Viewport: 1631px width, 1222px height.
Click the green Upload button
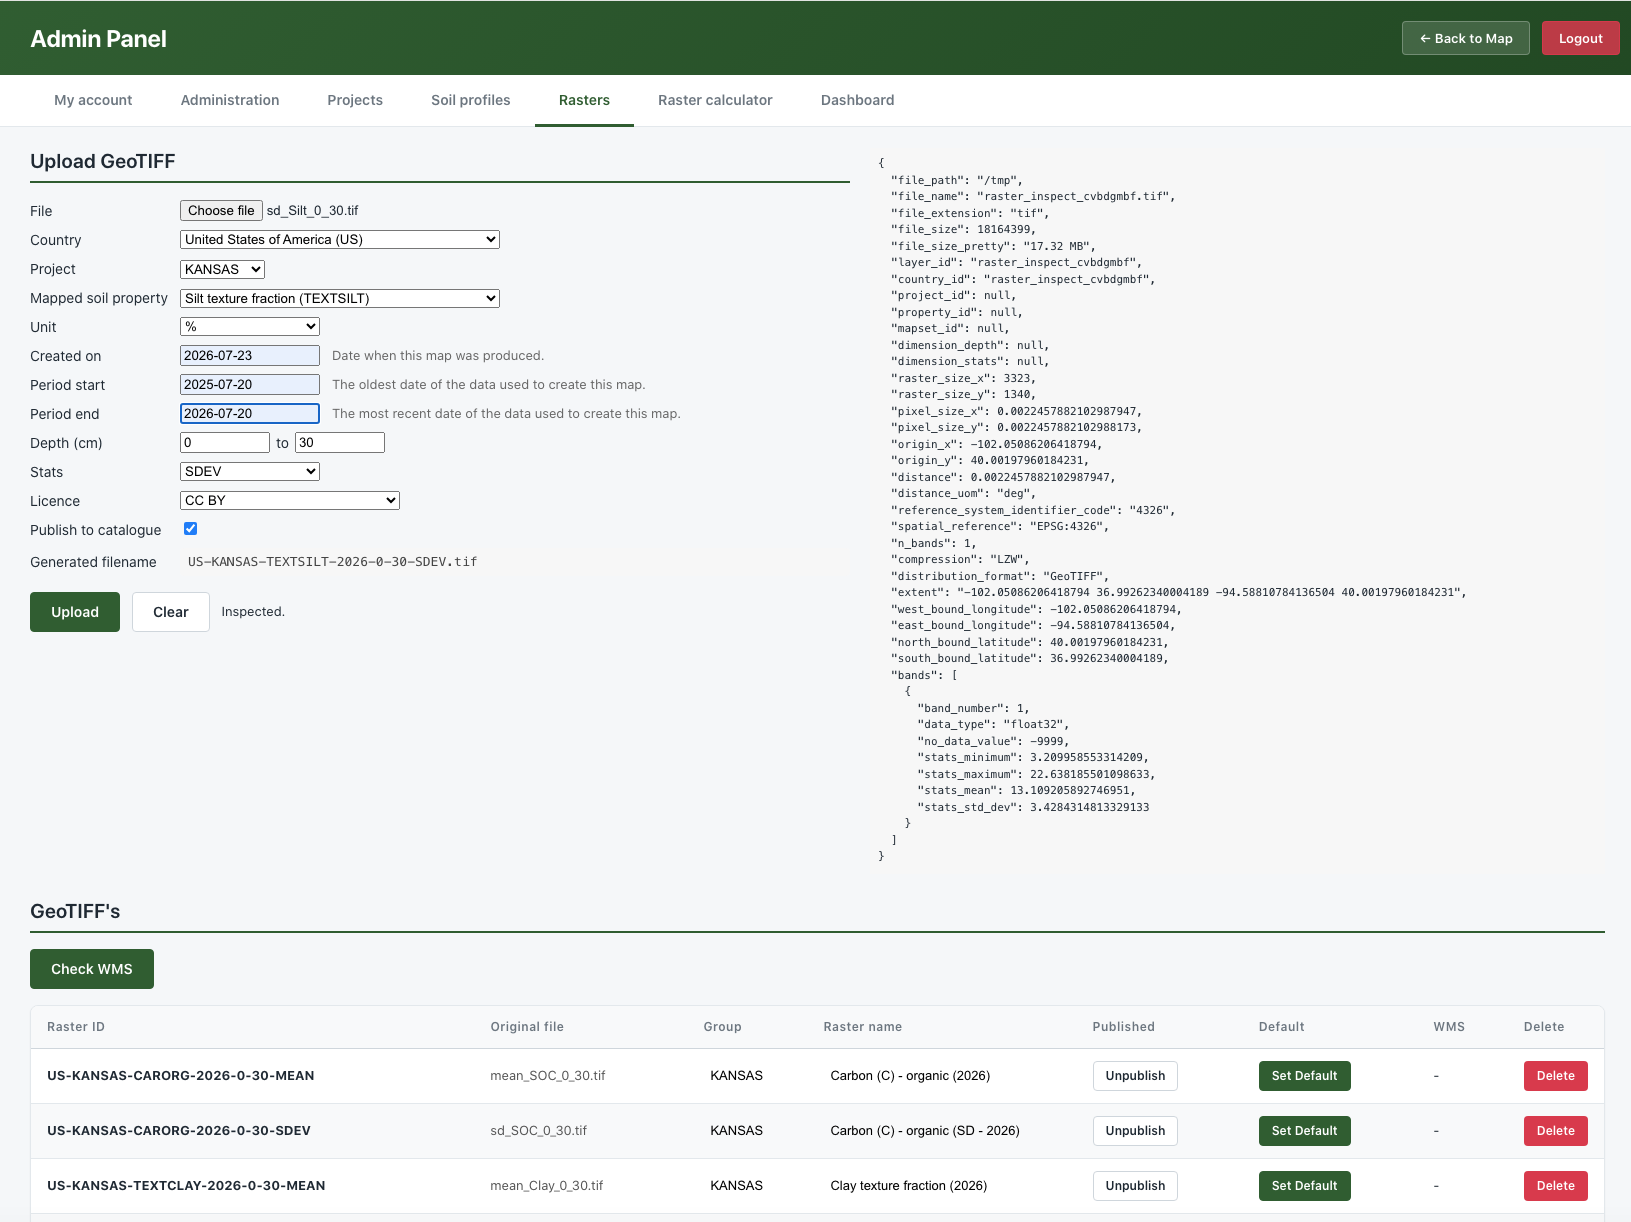tap(75, 612)
